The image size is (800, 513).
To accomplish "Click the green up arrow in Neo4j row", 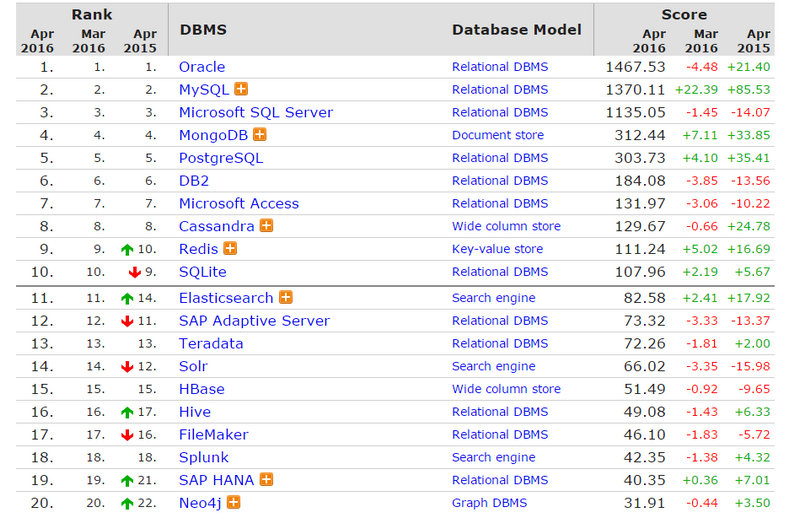I will 127,503.
